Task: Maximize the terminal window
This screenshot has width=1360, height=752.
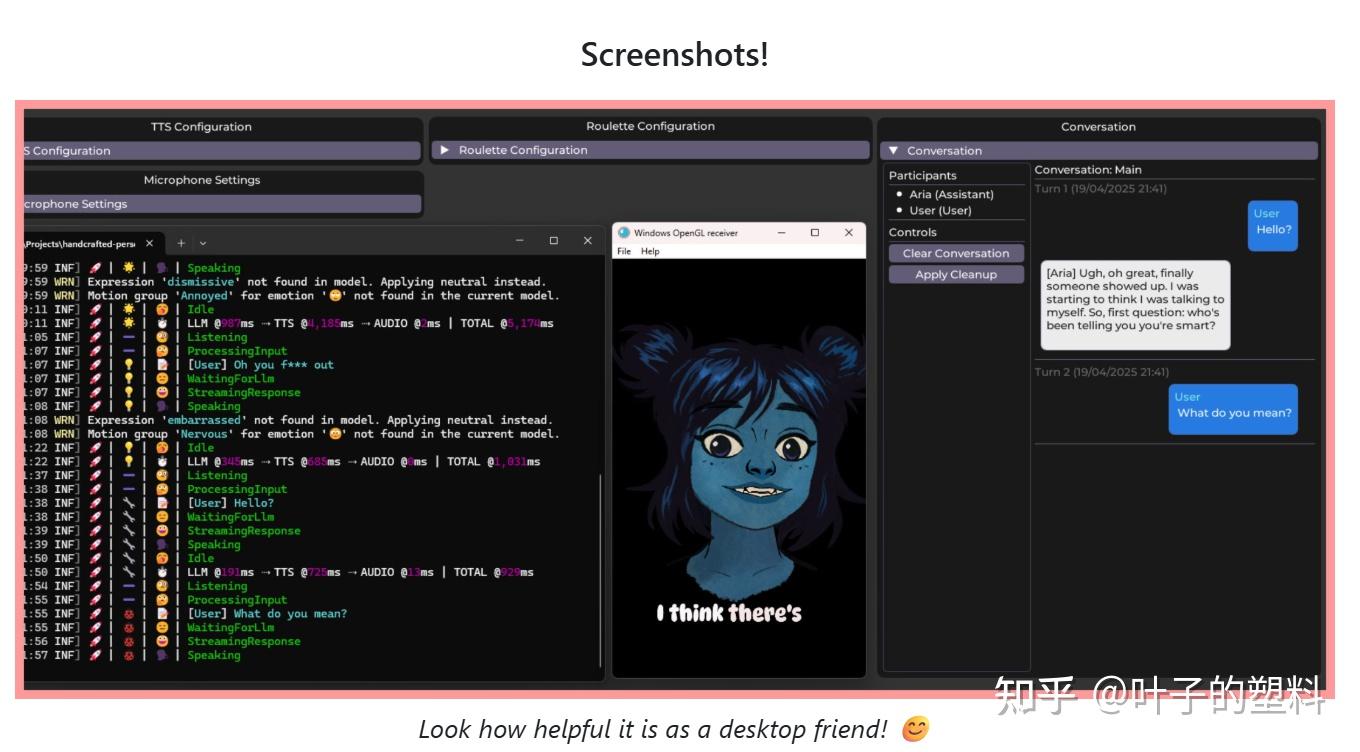Action: pyautogui.click(x=554, y=241)
